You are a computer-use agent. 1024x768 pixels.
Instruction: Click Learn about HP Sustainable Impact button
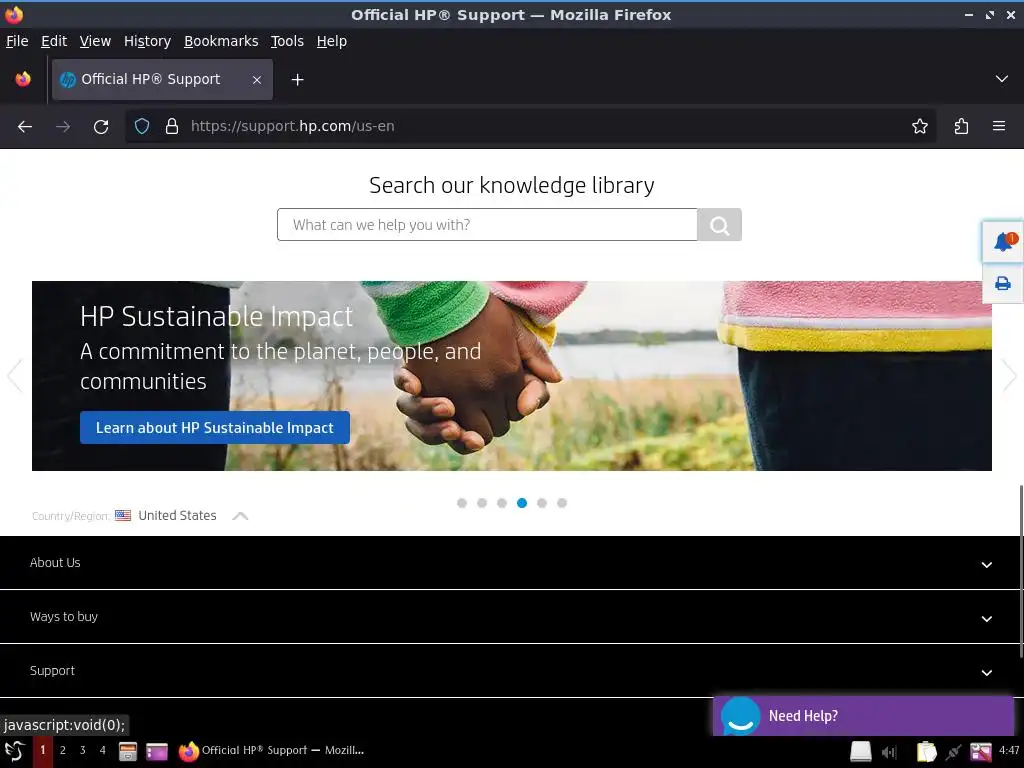pyautogui.click(x=215, y=428)
